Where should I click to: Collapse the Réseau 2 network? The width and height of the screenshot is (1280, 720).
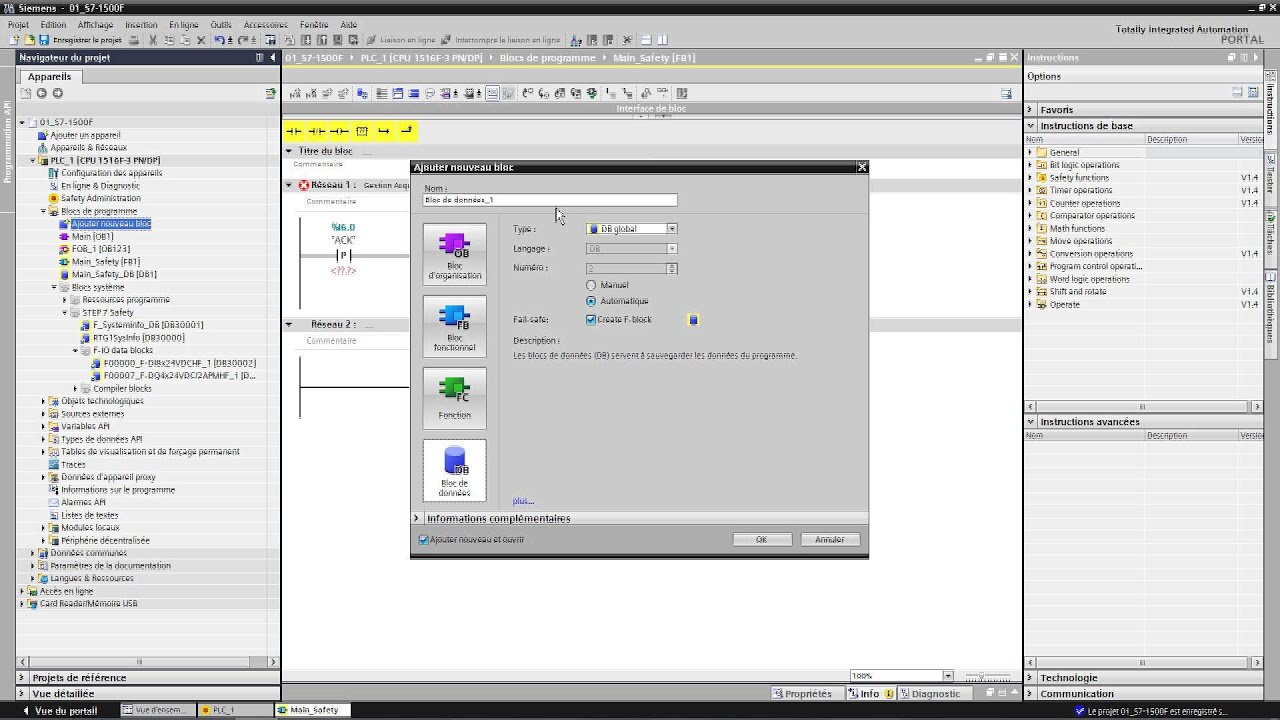pos(289,325)
